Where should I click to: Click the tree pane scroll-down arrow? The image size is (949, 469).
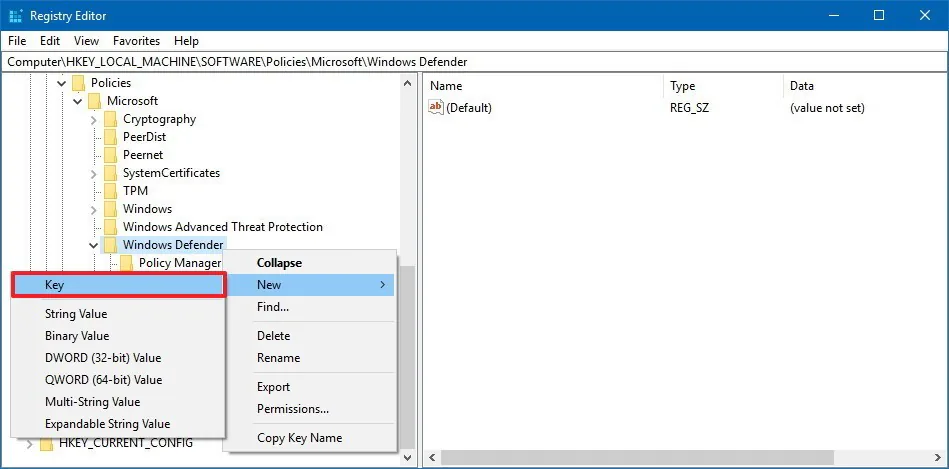[408, 458]
